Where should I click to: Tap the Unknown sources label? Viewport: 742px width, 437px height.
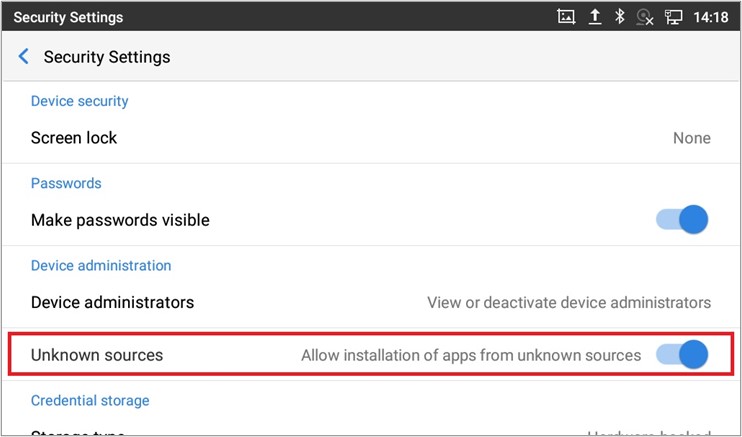point(97,355)
